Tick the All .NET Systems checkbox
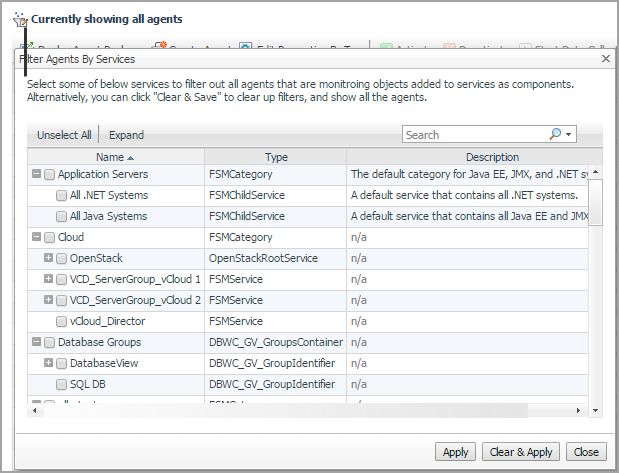The height and width of the screenshot is (473, 619). tap(62, 195)
